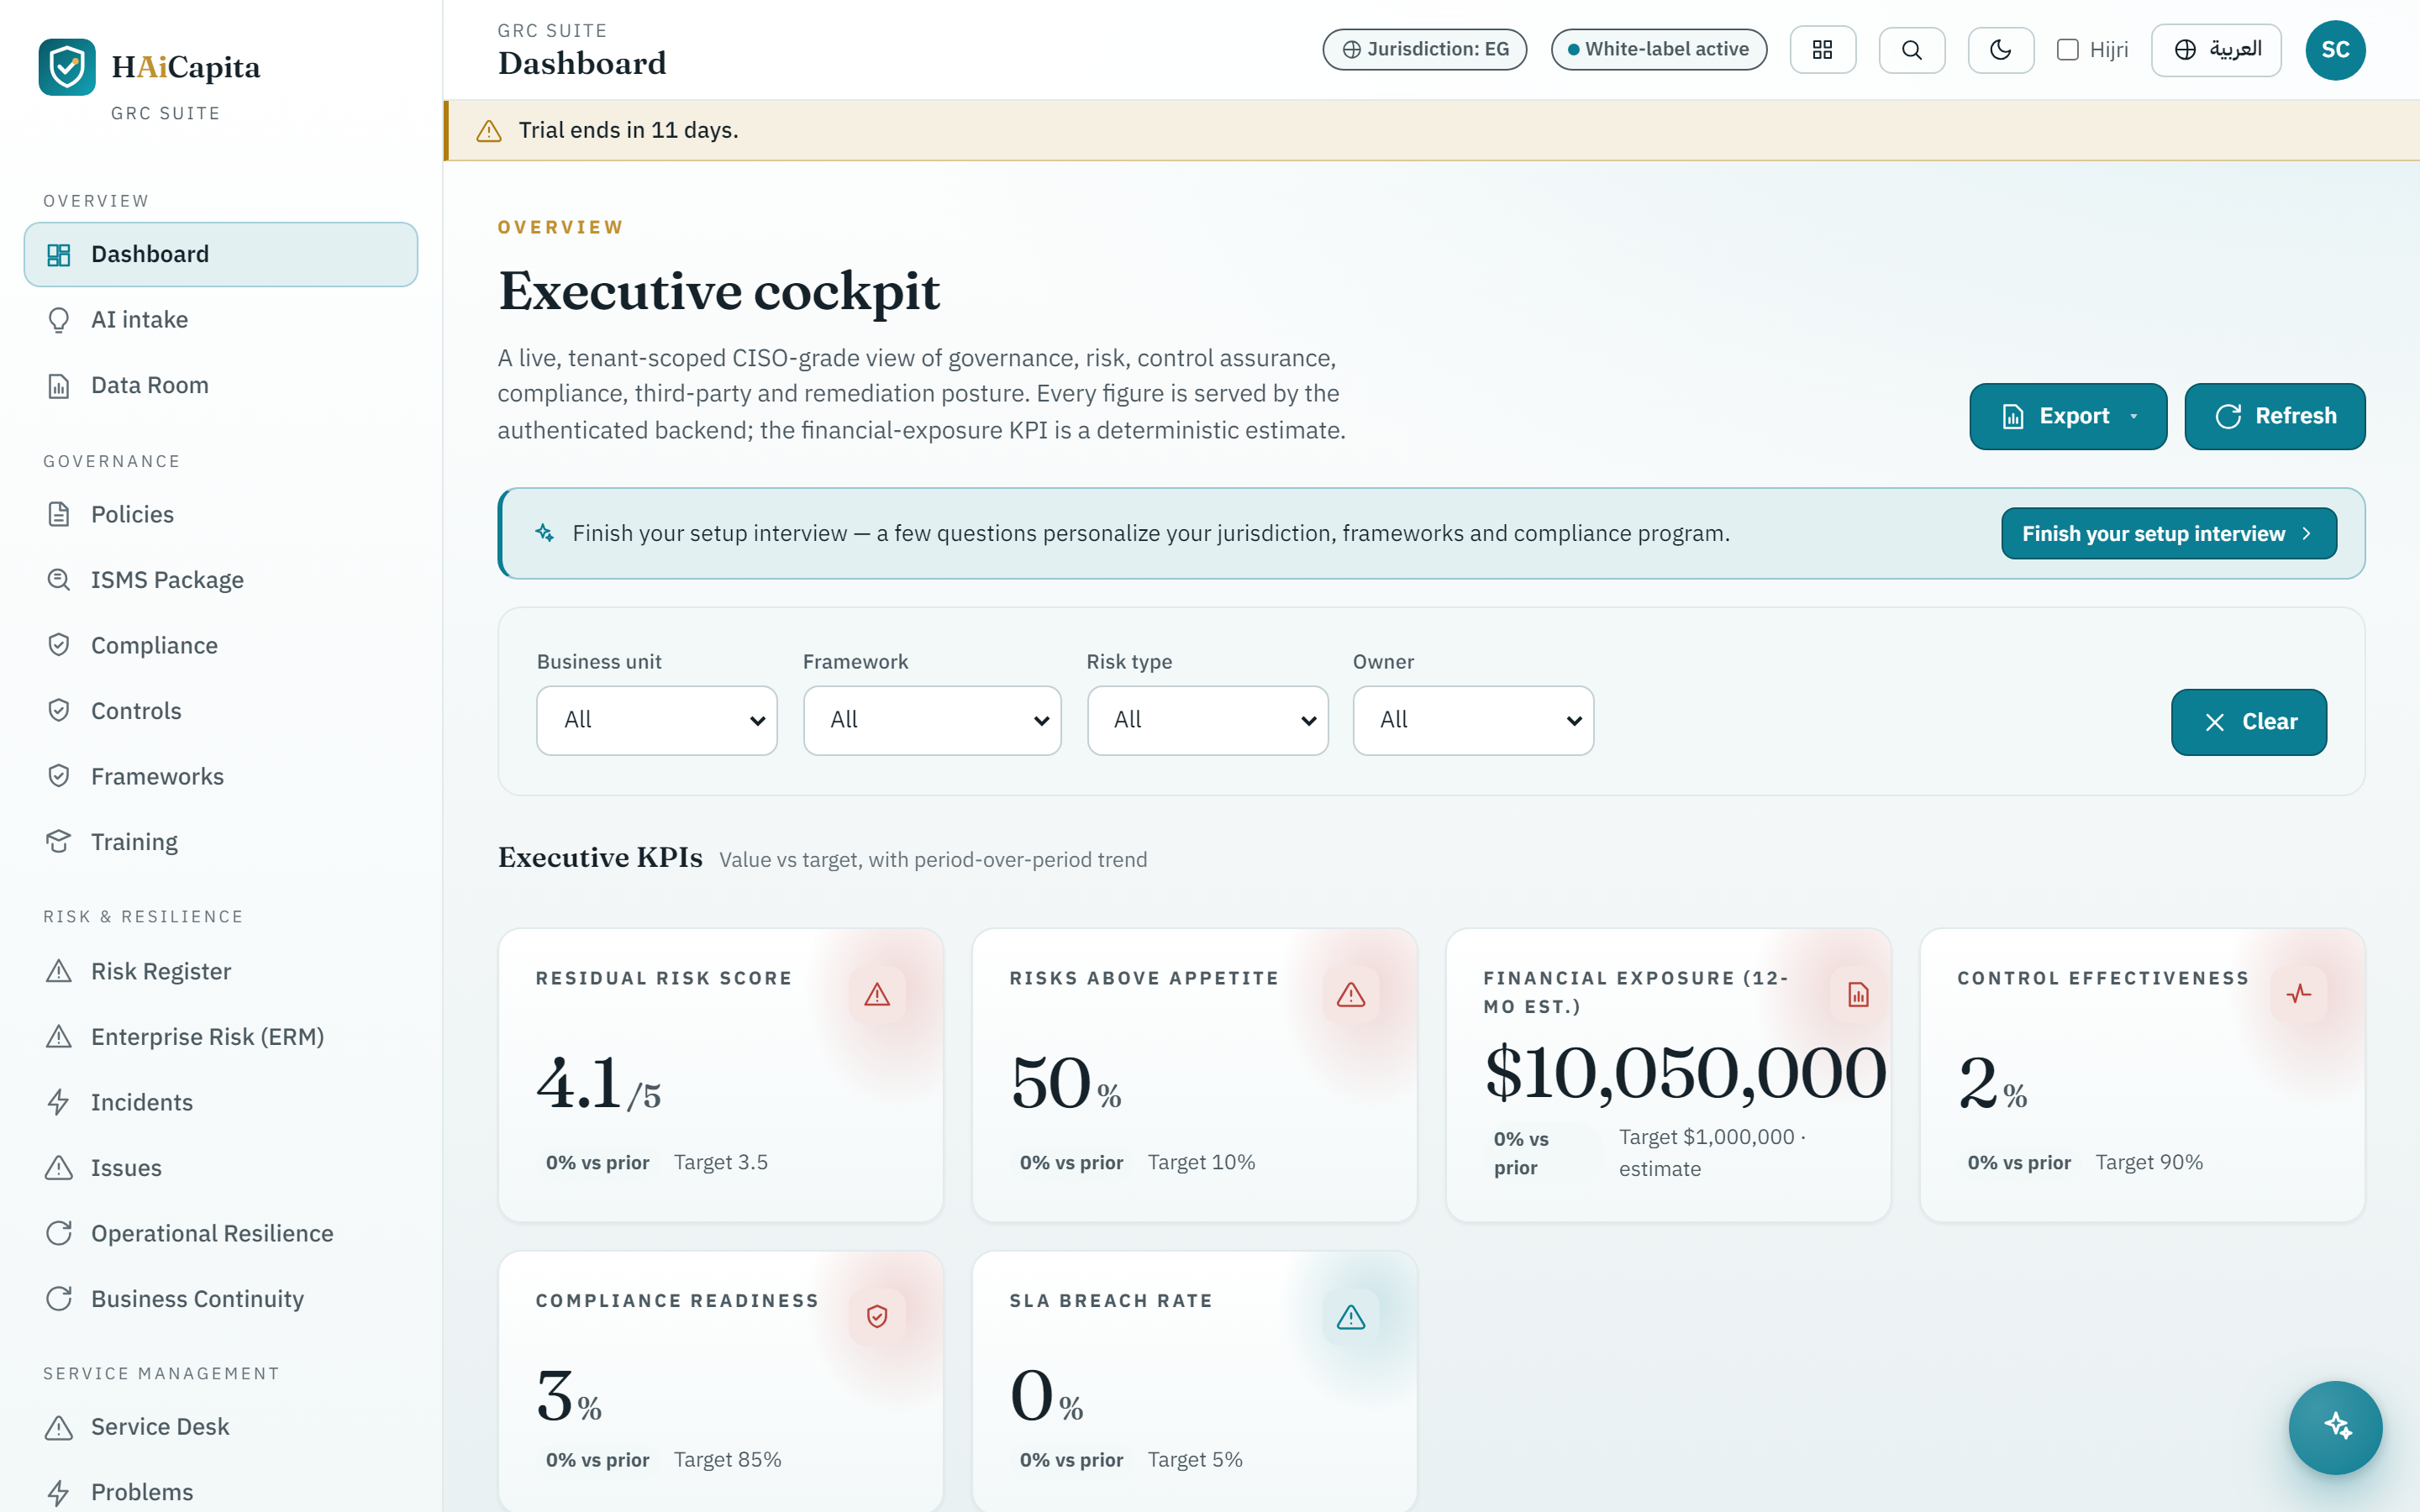Viewport: 2420px width, 1512px height.
Task: Click 'Target $1,000,000 · estimate' text
Action: tap(1712, 1153)
